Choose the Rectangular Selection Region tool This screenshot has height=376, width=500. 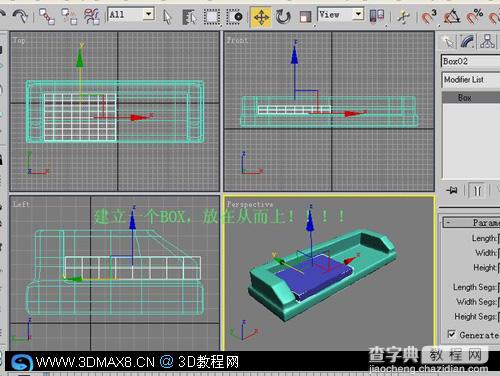pos(212,17)
